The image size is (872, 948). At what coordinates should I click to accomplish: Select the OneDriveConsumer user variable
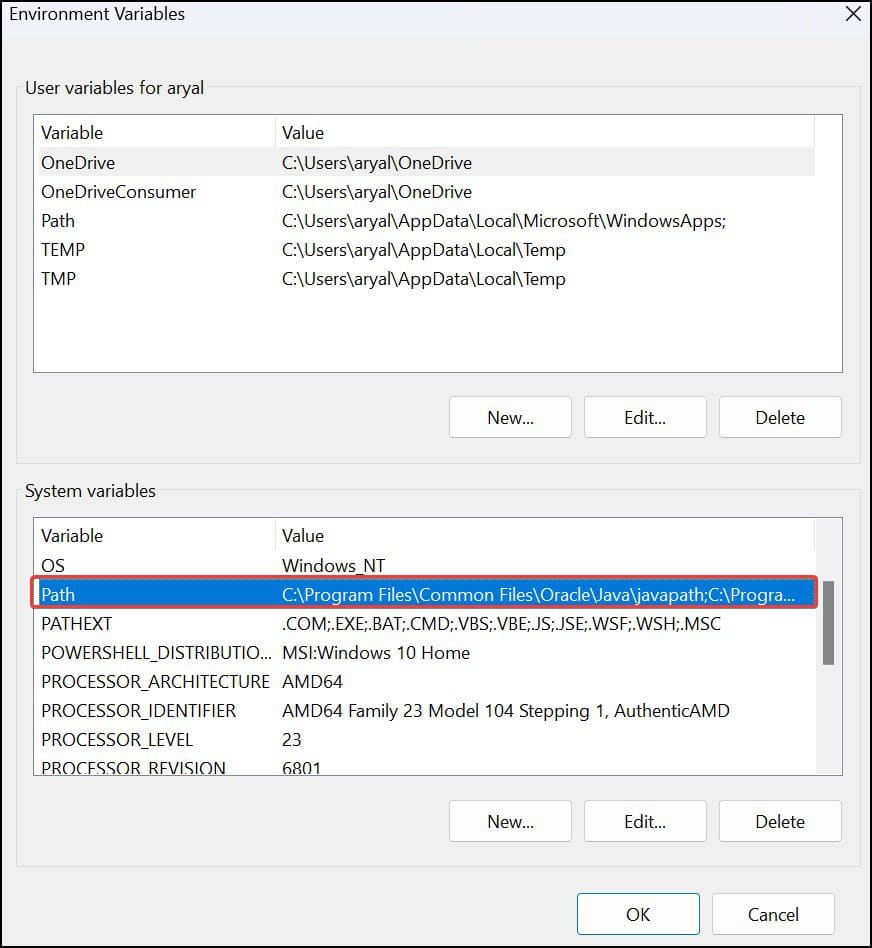[x=150, y=191]
